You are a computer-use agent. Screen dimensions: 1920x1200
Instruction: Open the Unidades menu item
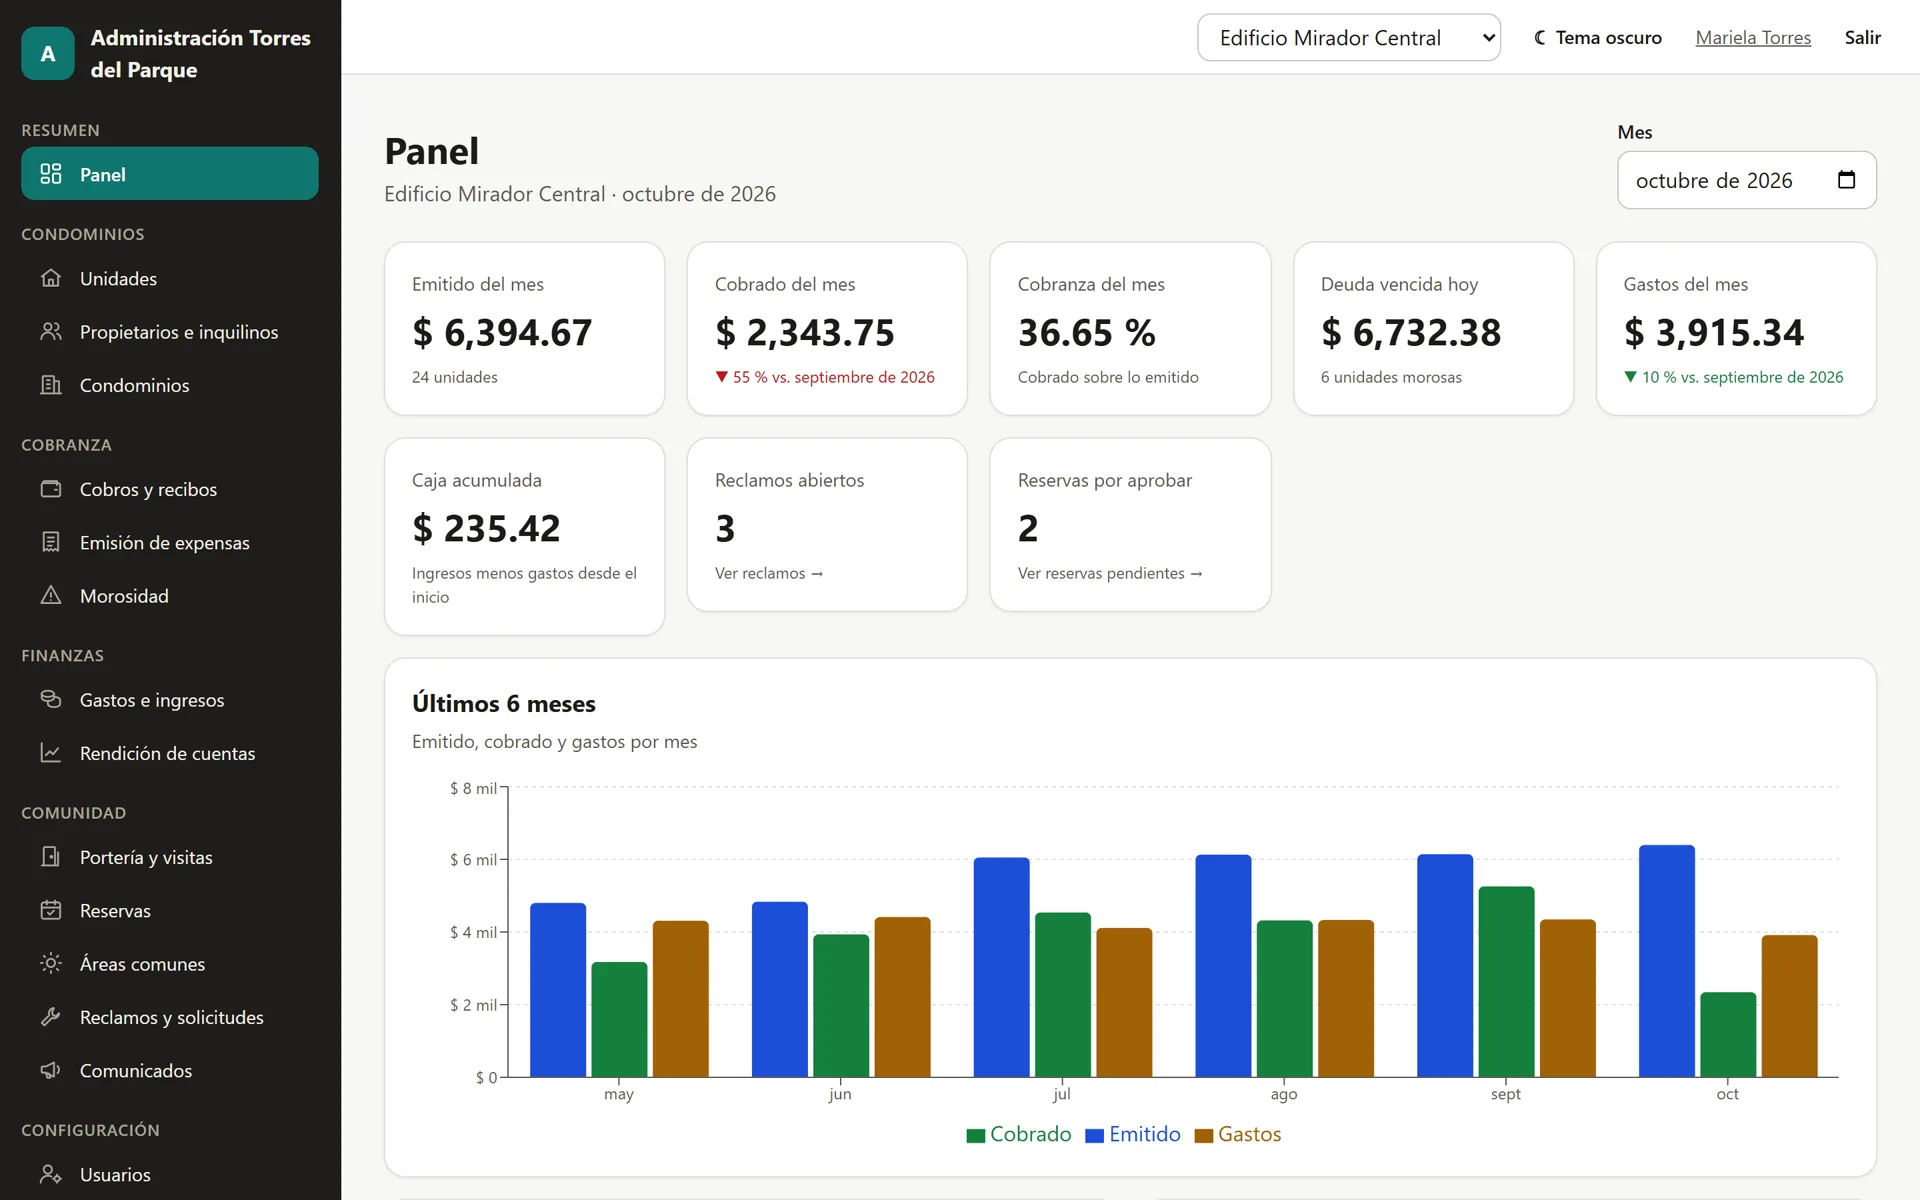point(170,278)
